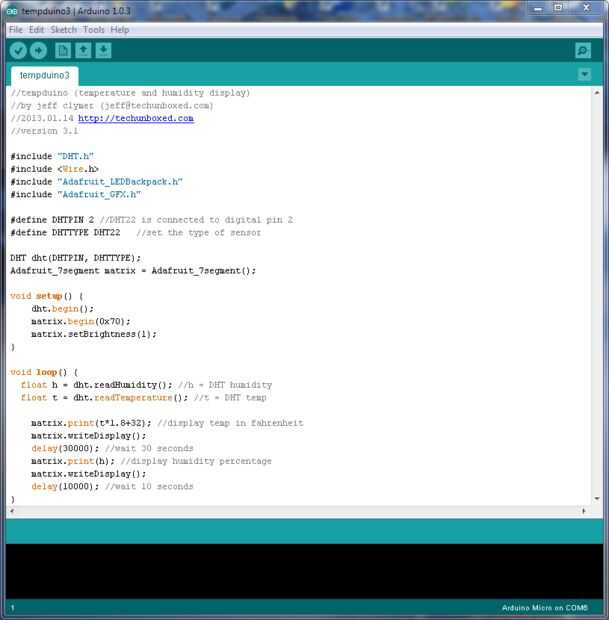Click the '#include "DHT.h"' line
The width and height of the screenshot is (609, 620).
point(52,156)
